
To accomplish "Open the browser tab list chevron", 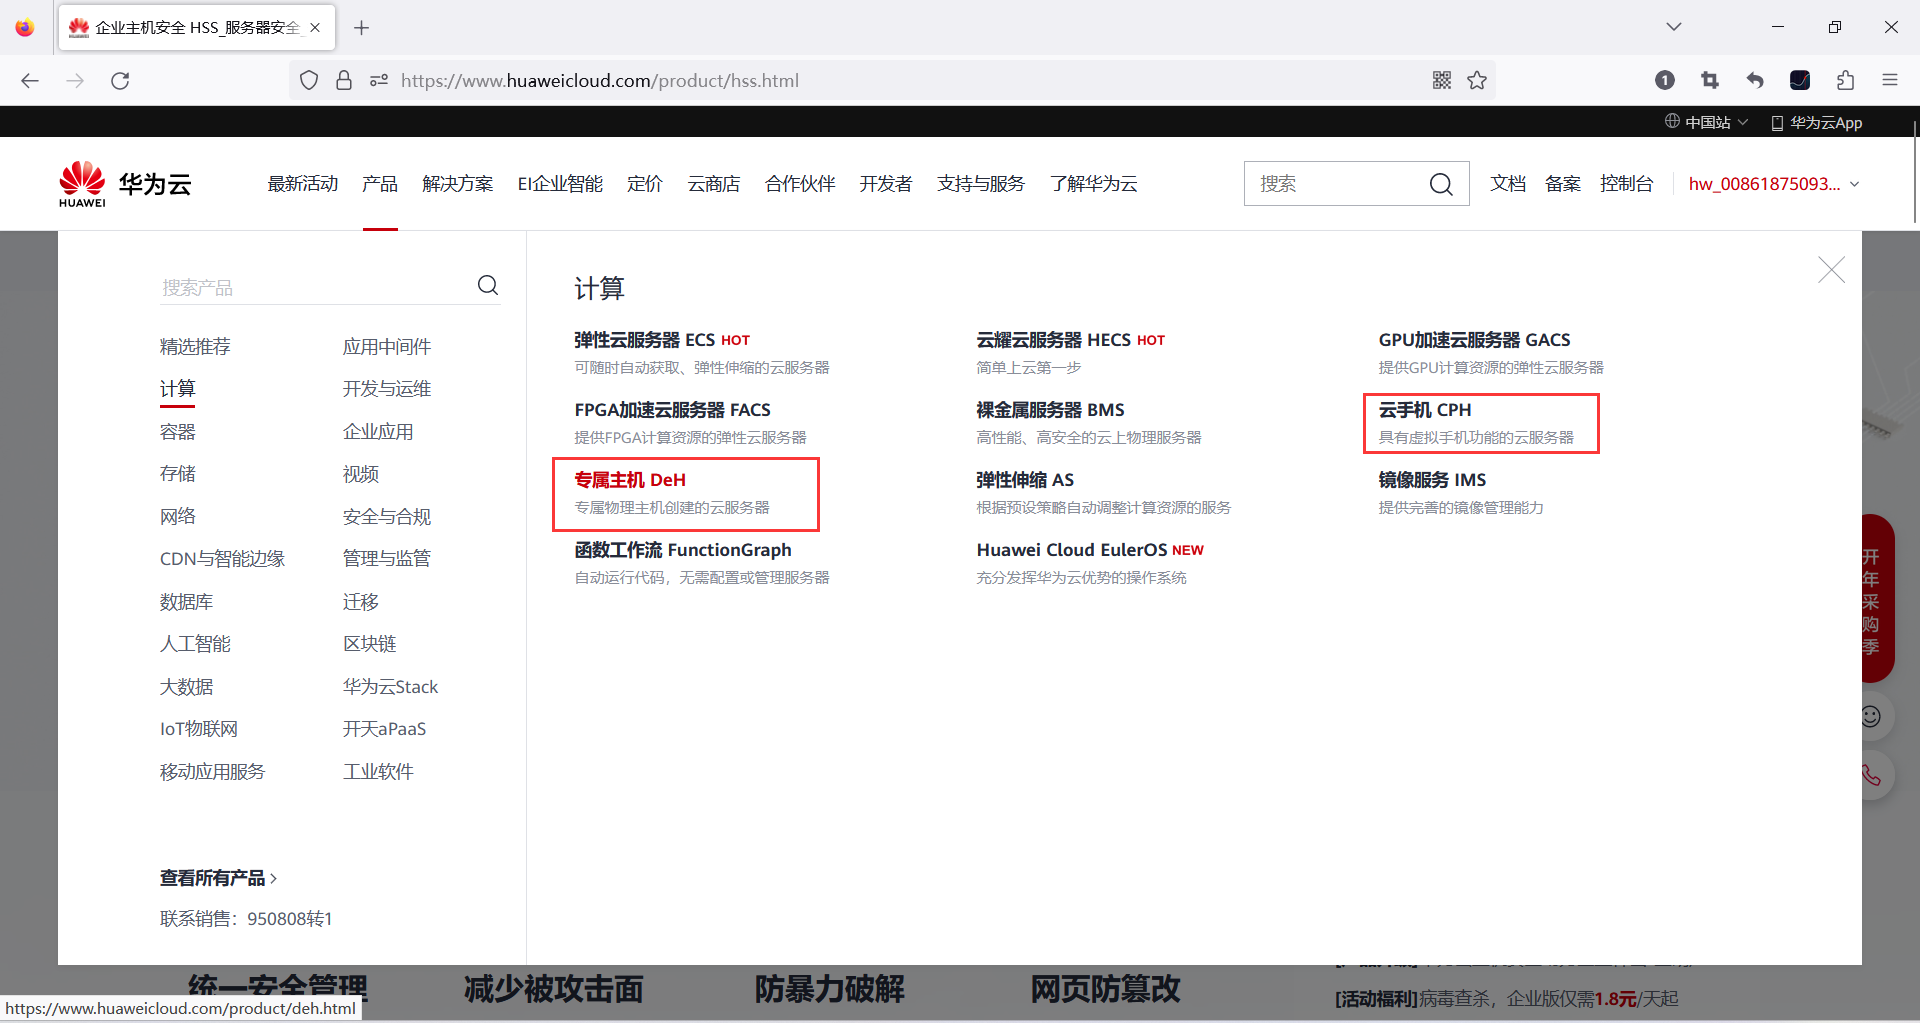I will point(1673,27).
